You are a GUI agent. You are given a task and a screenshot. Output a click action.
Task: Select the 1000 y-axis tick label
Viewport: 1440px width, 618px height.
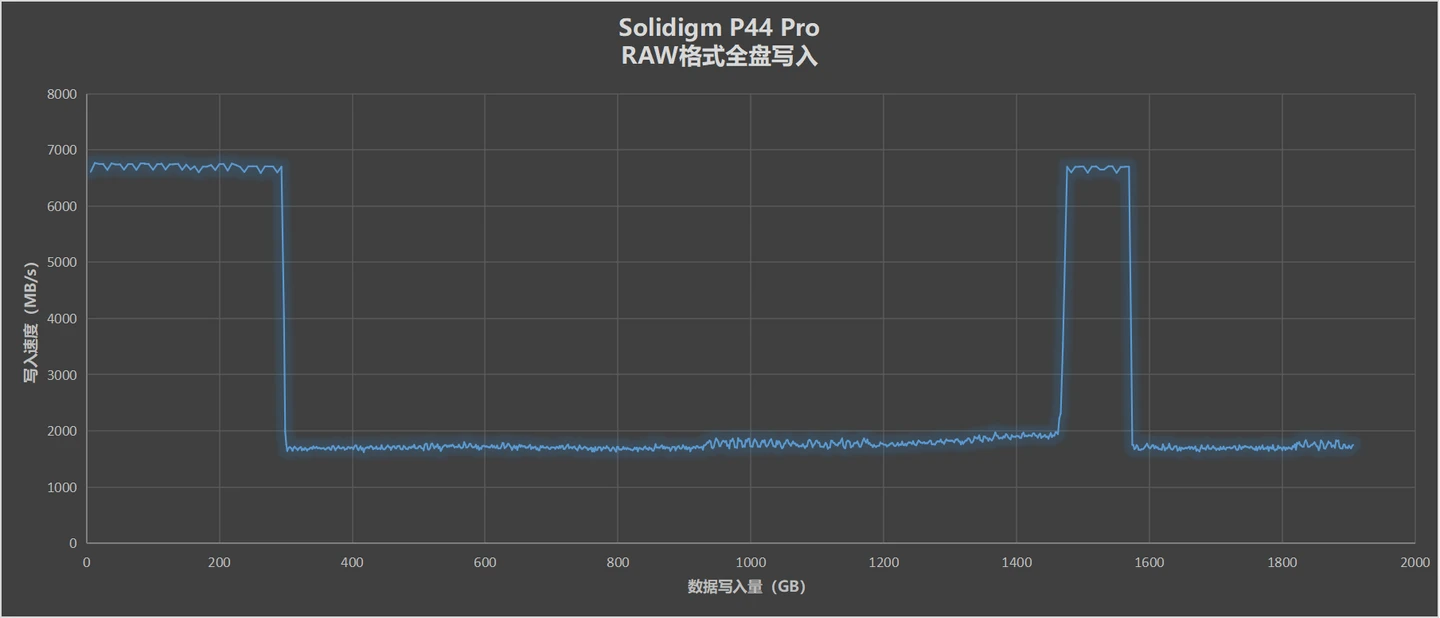point(60,487)
